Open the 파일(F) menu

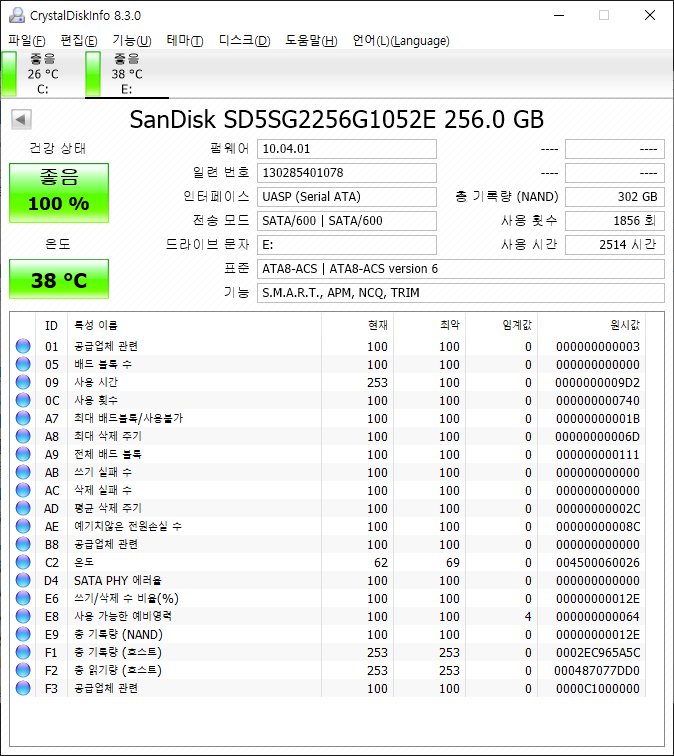coord(27,41)
